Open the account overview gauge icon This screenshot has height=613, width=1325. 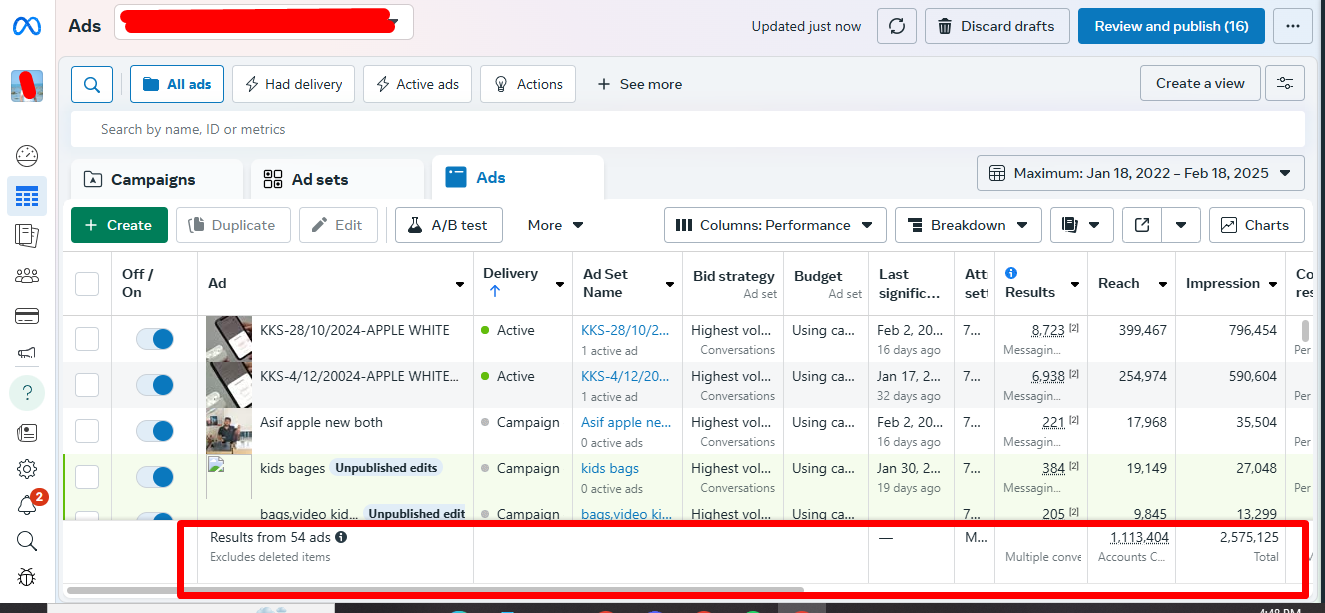pos(27,155)
